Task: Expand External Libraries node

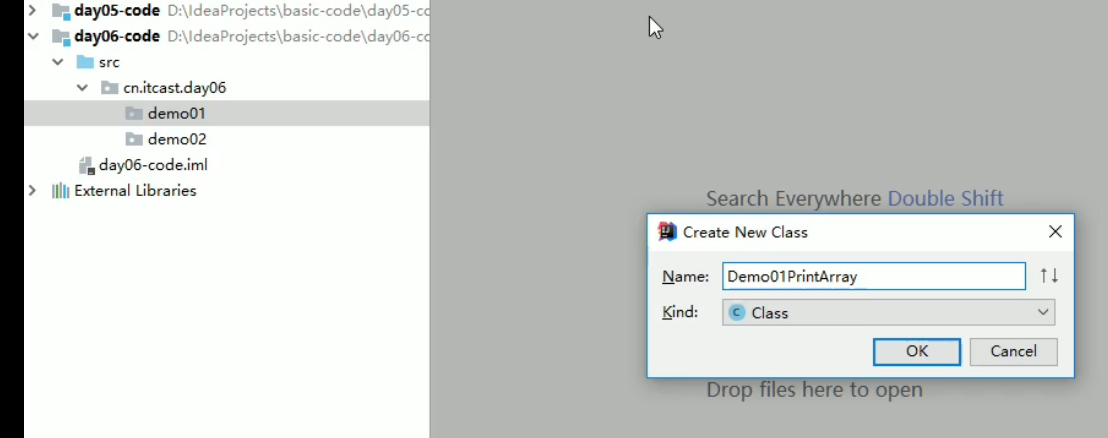Action: tap(33, 191)
